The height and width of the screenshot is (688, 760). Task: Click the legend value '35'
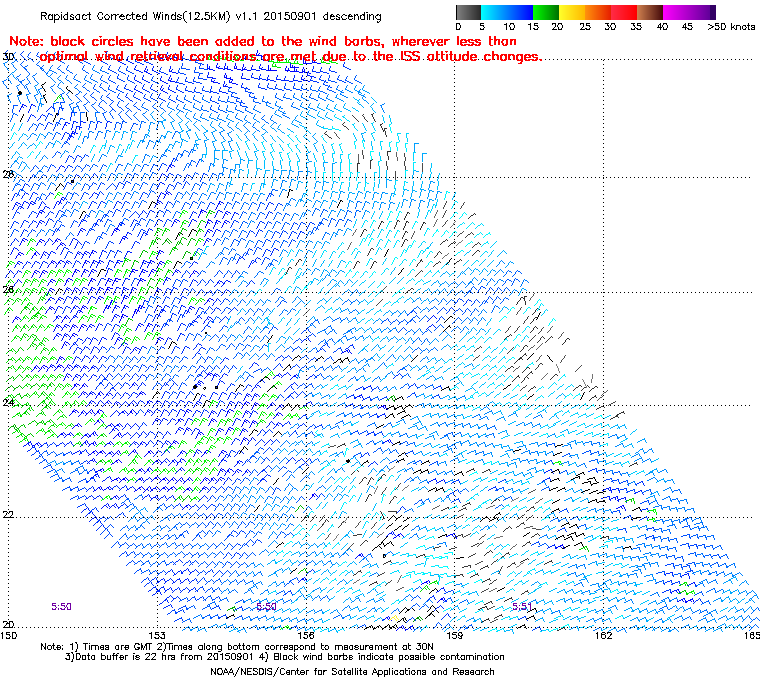click(636, 27)
